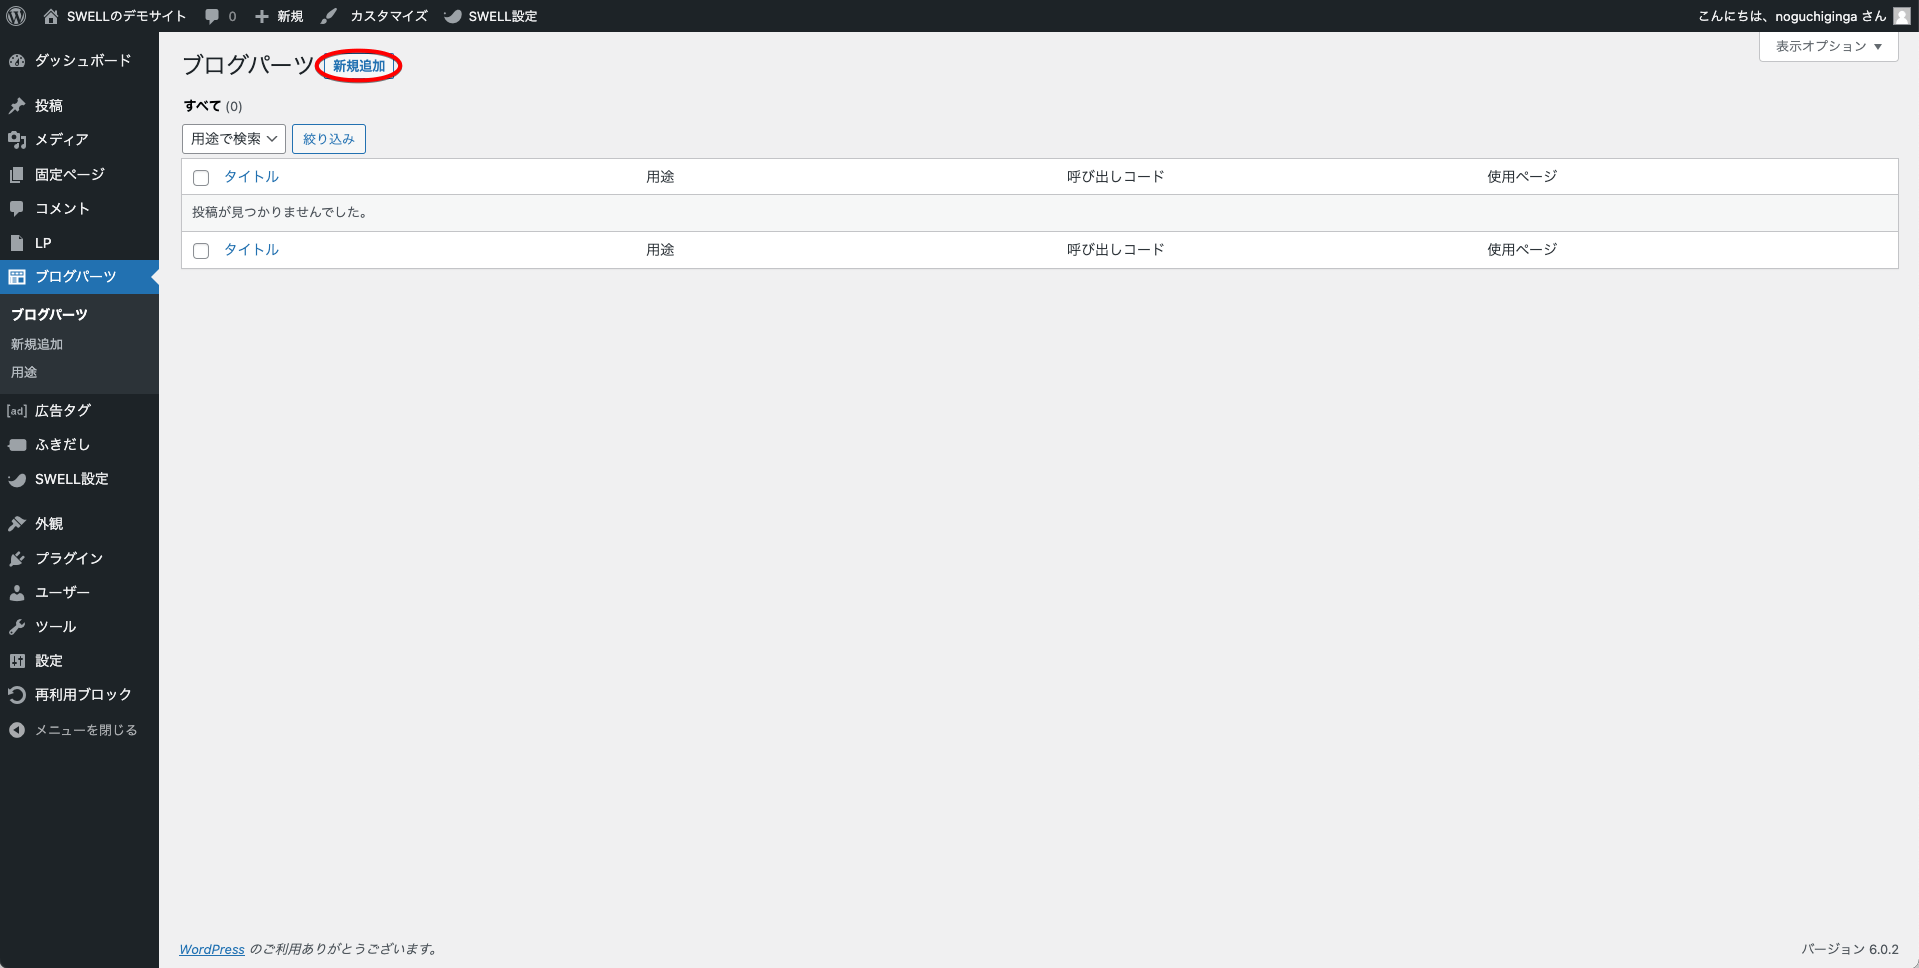Open the SWELL設定 sidebar menu item
This screenshot has height=968, width=1919.
(71, 479)
